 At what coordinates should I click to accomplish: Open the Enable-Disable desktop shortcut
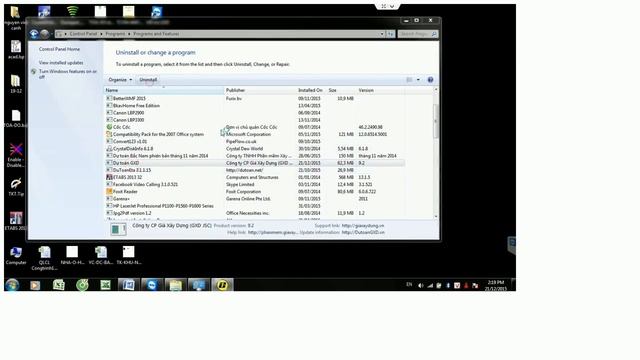click(x=16, y=156)
